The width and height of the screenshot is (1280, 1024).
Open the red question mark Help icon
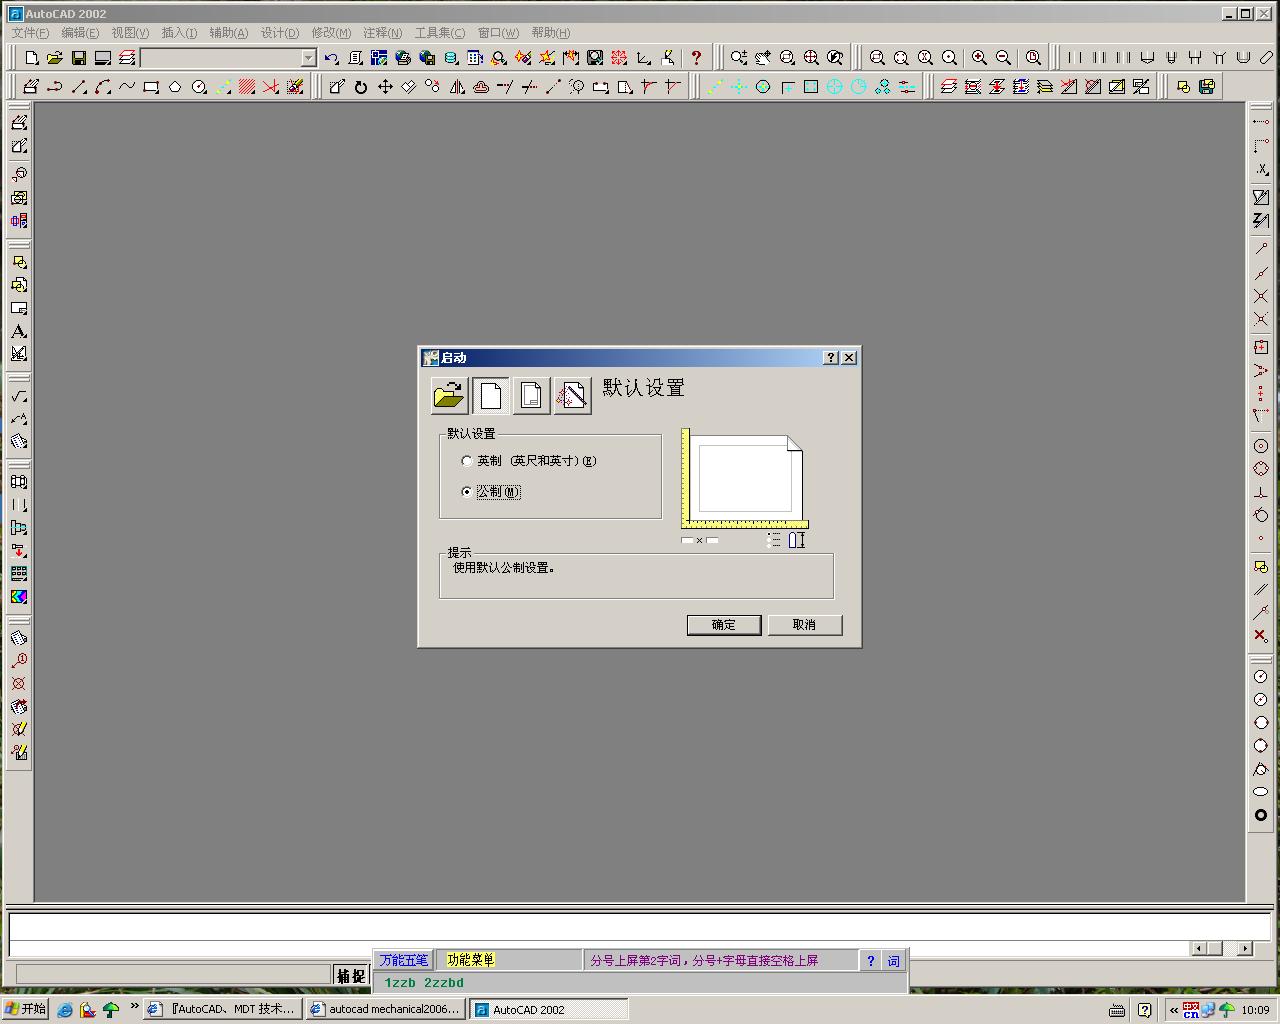pyautogui.click(x=696, y=58)
